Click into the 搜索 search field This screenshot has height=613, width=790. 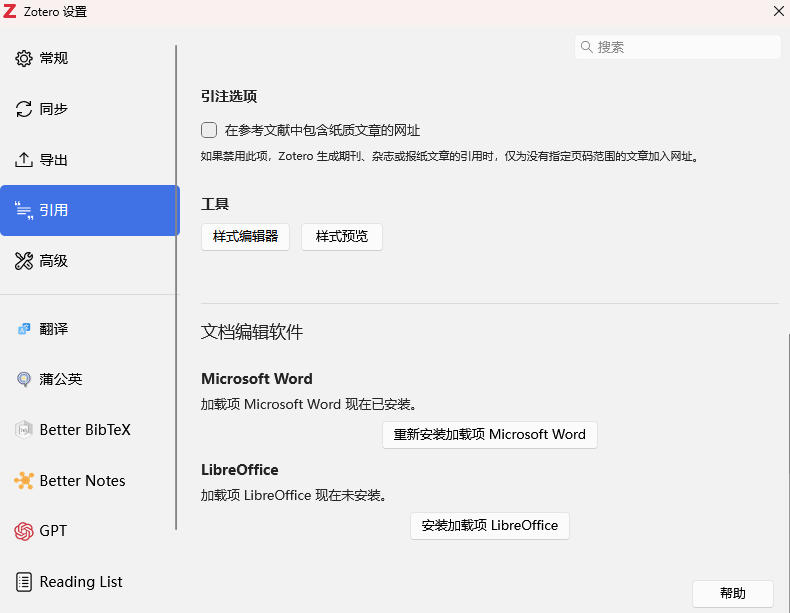pyautogui.click(x=678, y=47)
